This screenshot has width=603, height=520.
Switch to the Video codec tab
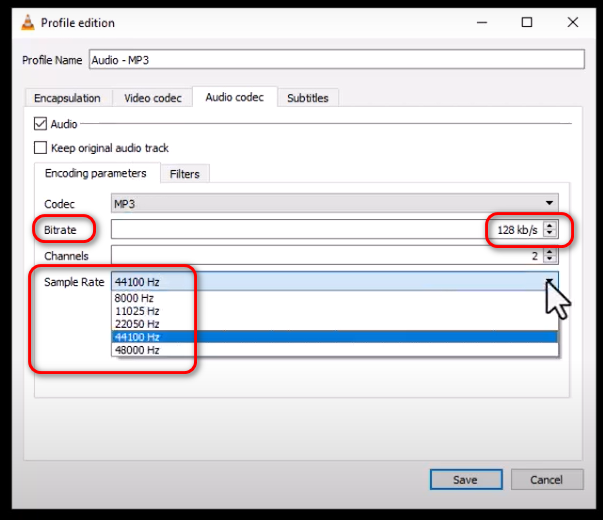click(153, 98)
